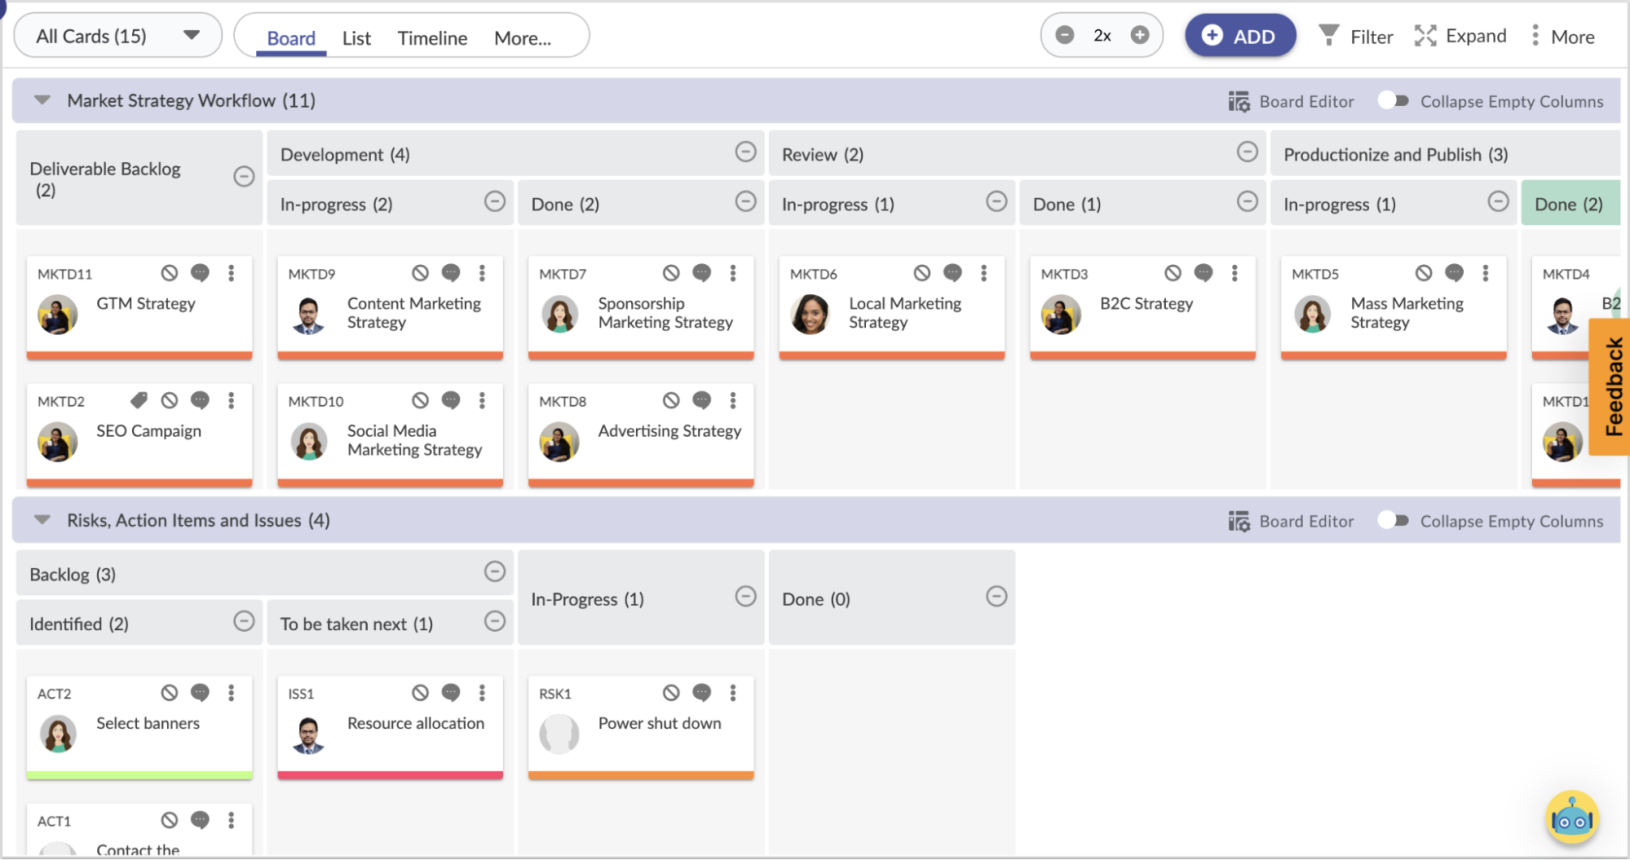This screenshot has height=860, width=1630.
Task: Toggle Collapse Empty Columns in Risks swimlane
Action: click(x=1392, y=520)
